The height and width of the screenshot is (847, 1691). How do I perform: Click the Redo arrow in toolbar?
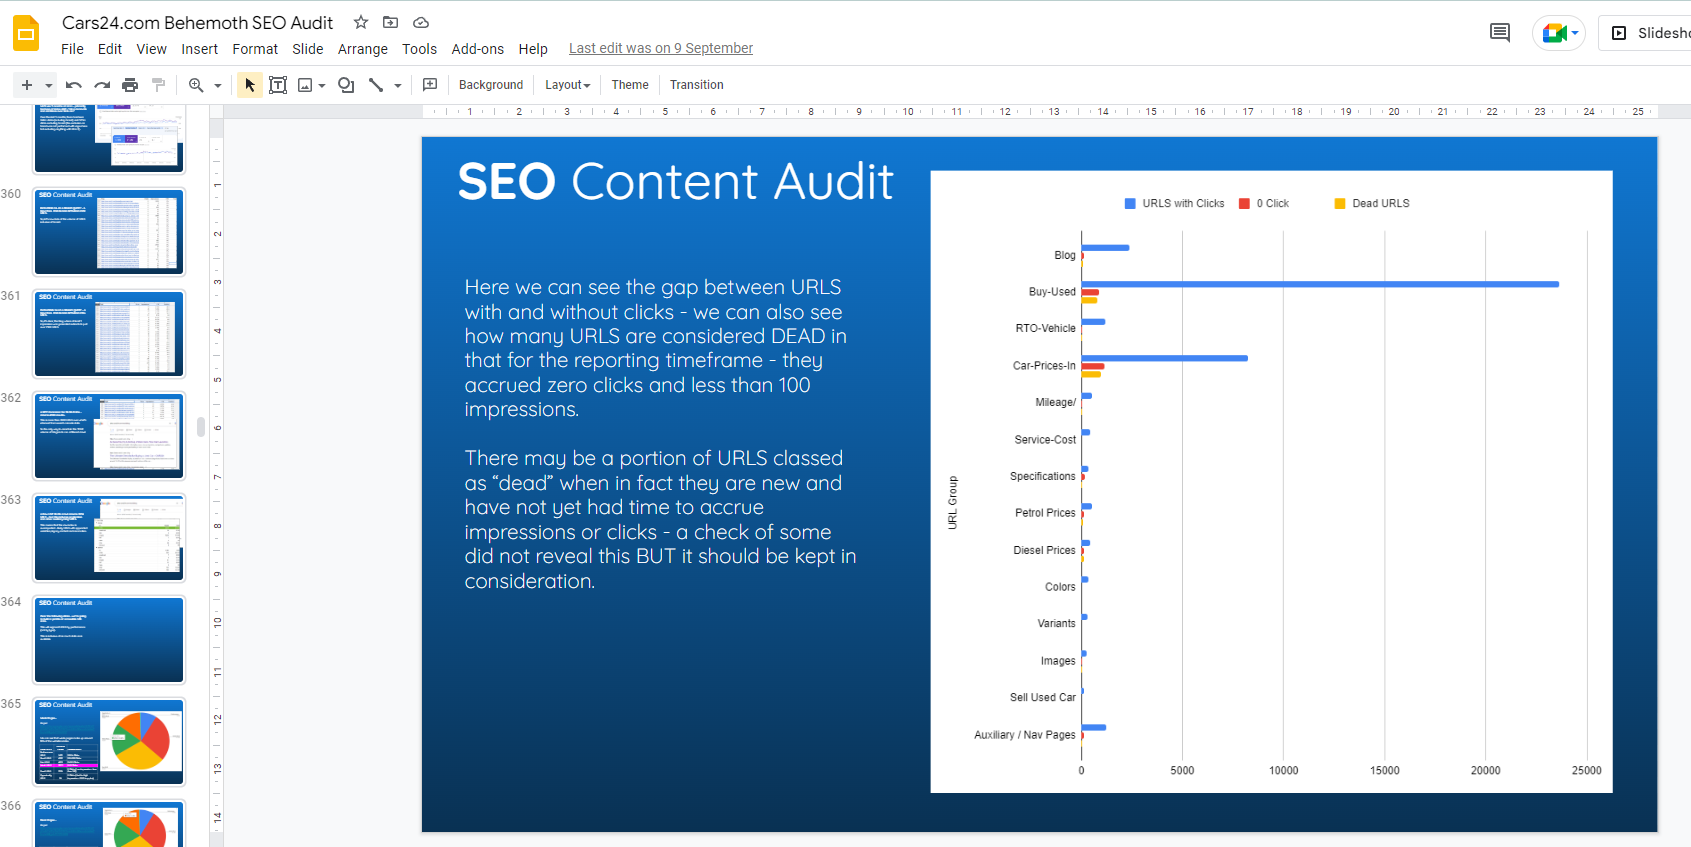102,85
